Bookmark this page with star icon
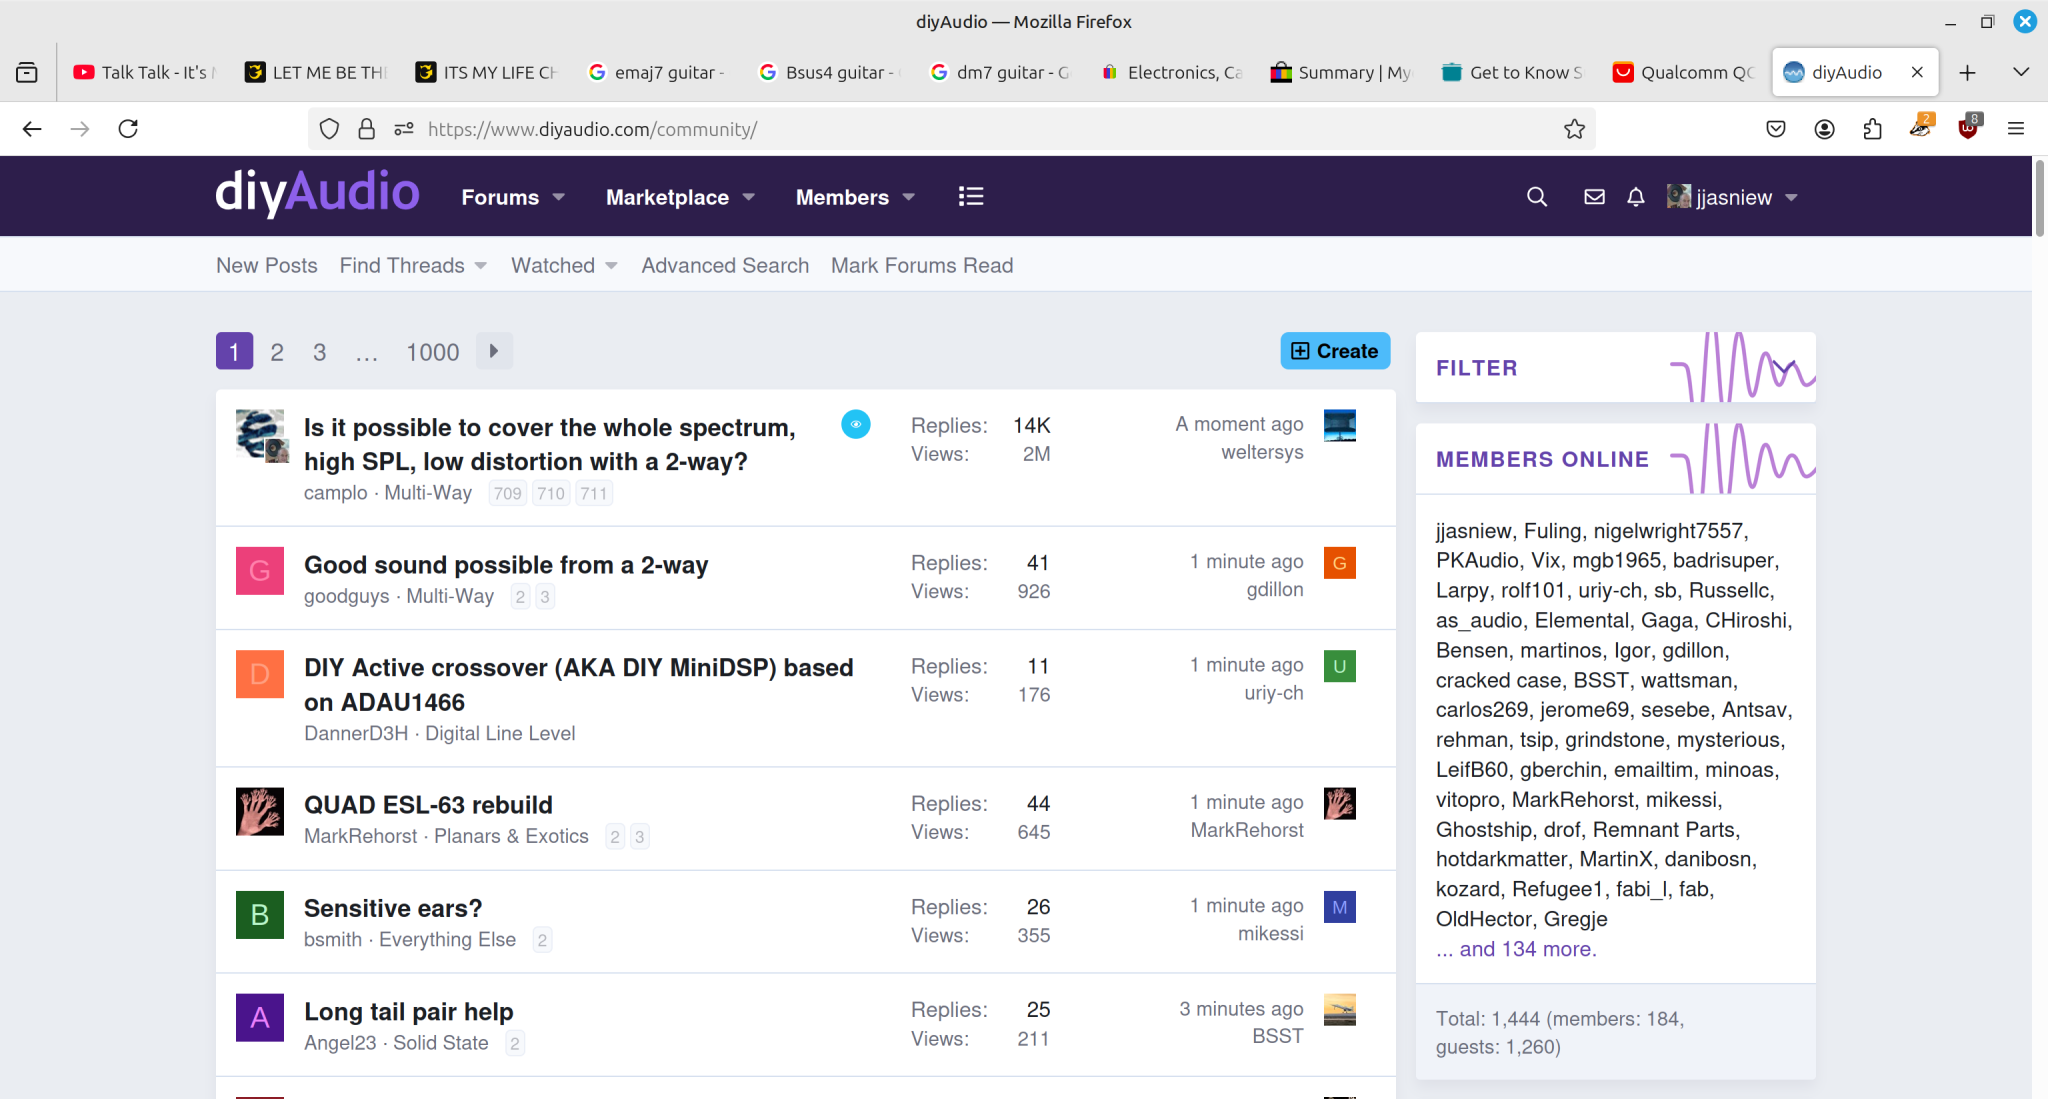Image resolution: width=2048 pixels, height=1099 pixels. coord(1574,129)
